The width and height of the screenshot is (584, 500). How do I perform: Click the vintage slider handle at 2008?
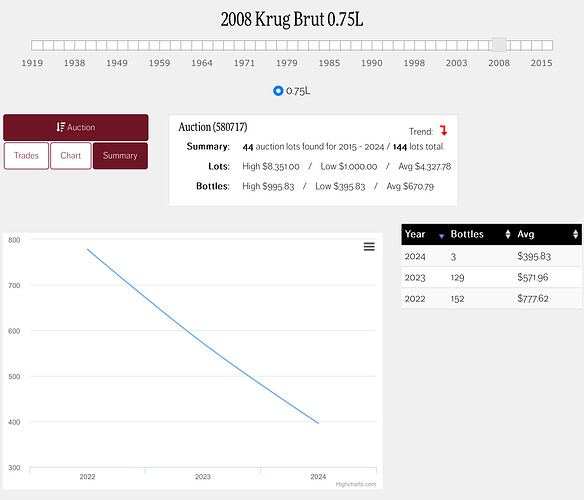tap(499, 45)
